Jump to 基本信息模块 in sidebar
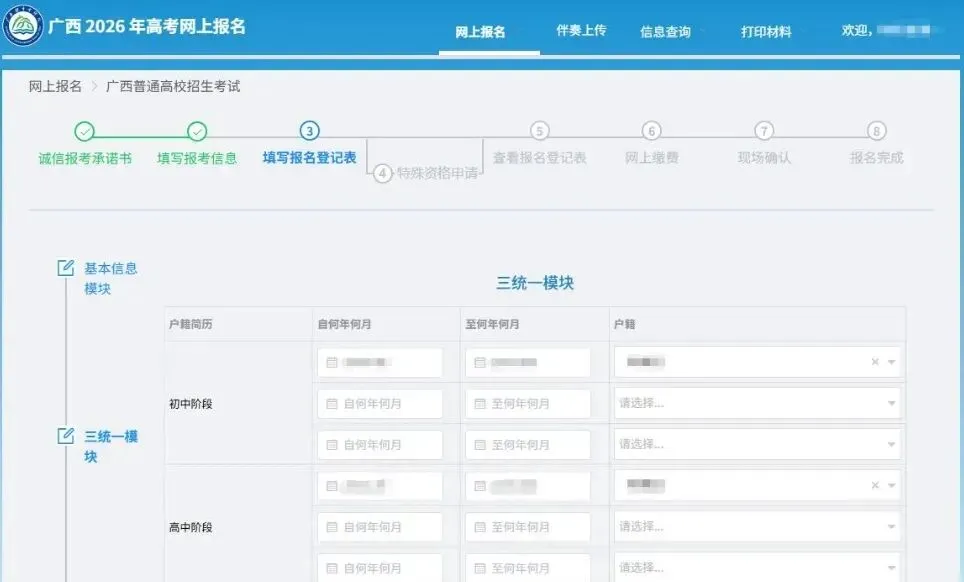 pos(111,278)
